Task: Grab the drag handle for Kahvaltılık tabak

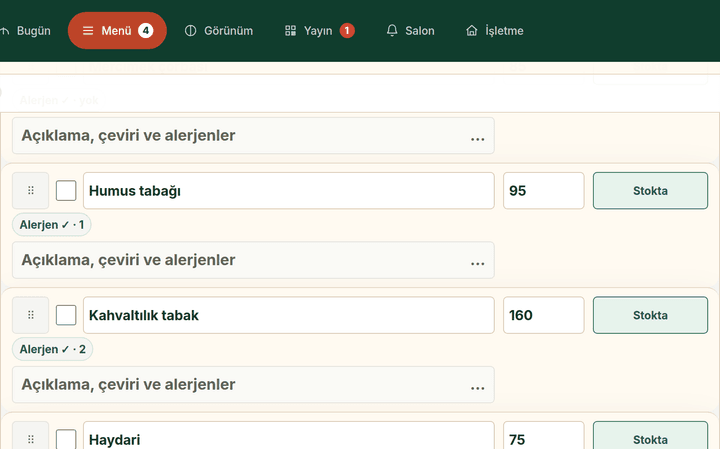Action: point(31,315)
